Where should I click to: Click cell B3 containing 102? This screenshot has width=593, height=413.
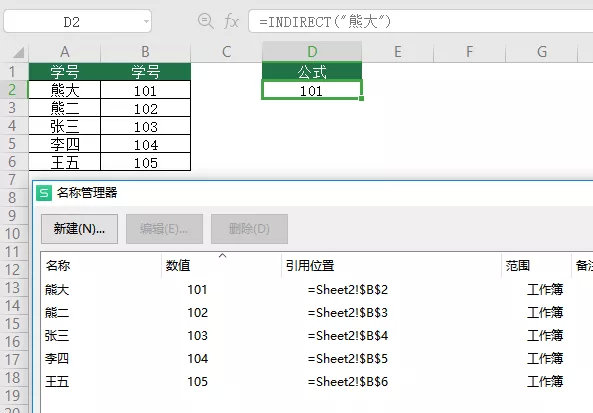click(x=146, y=108)
